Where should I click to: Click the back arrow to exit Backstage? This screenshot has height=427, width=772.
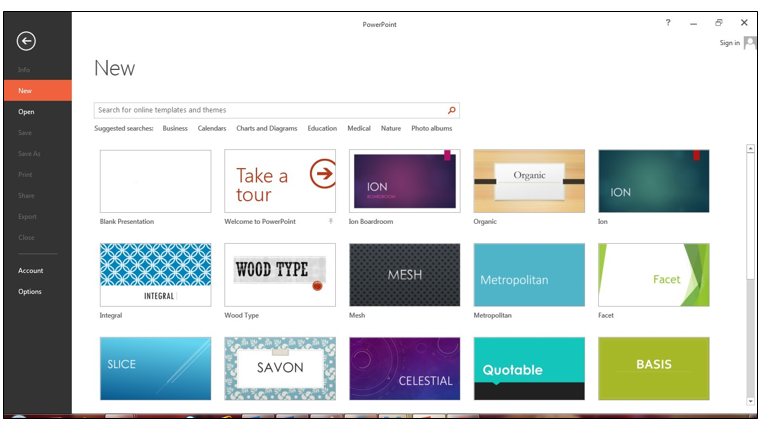[x=26, y=41]
